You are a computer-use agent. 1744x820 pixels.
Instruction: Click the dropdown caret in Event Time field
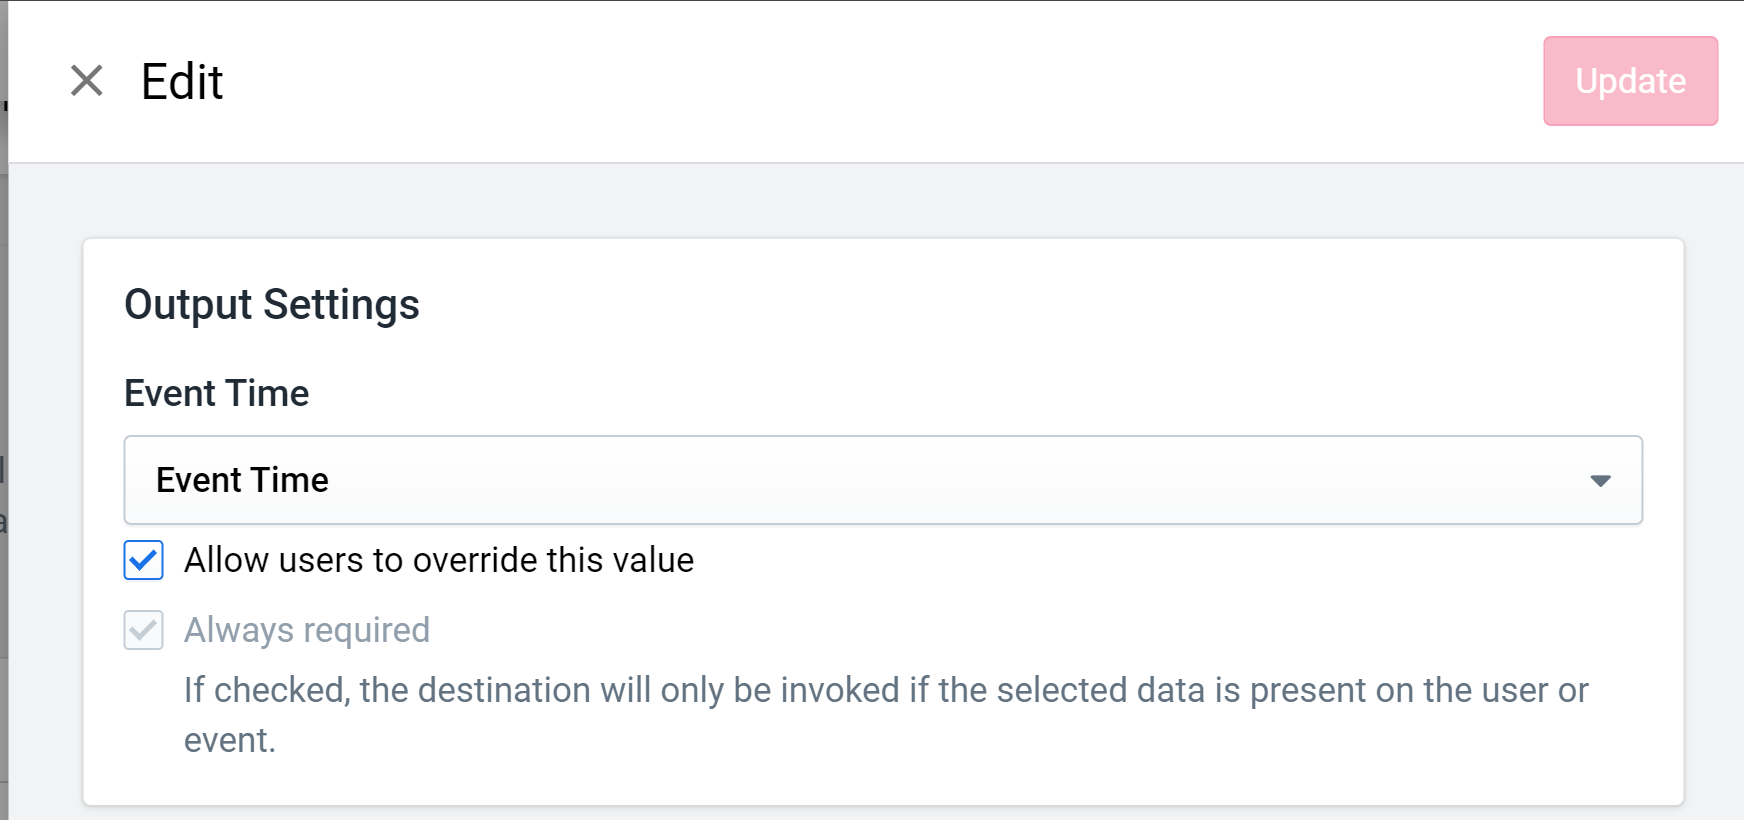pyautogui.click(x=1600, y=481)
